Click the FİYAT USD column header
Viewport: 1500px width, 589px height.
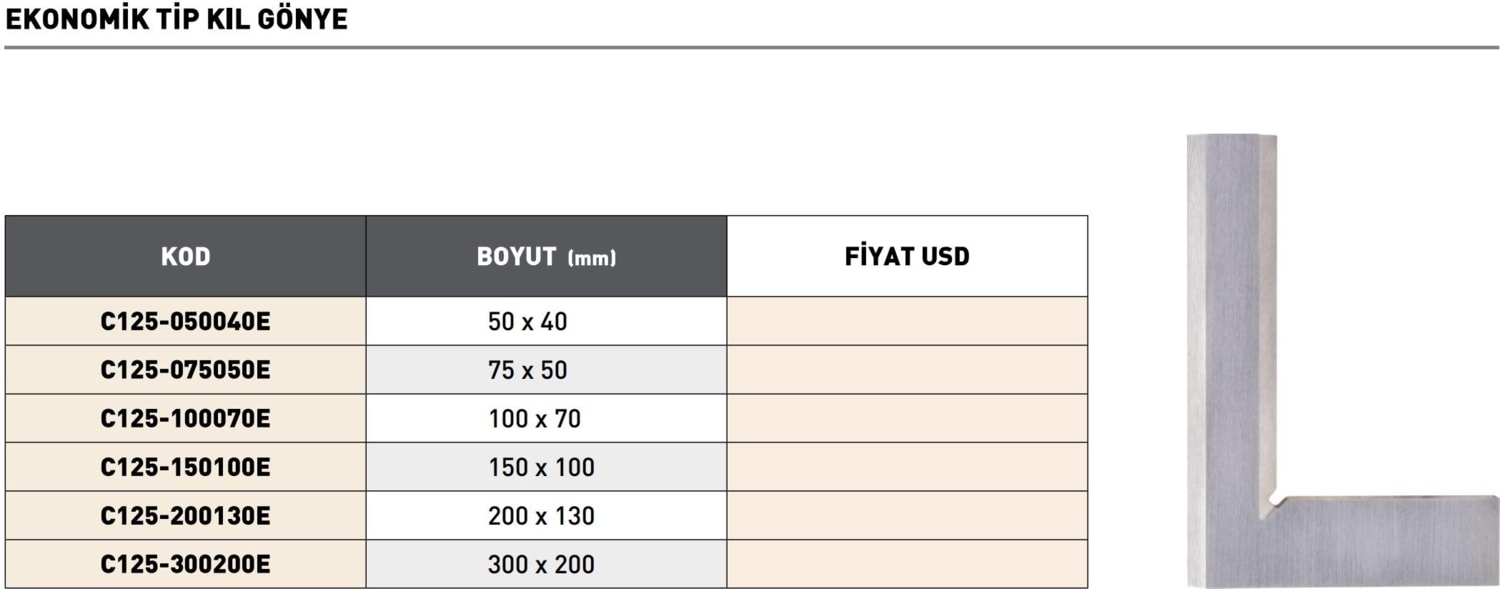907,257
